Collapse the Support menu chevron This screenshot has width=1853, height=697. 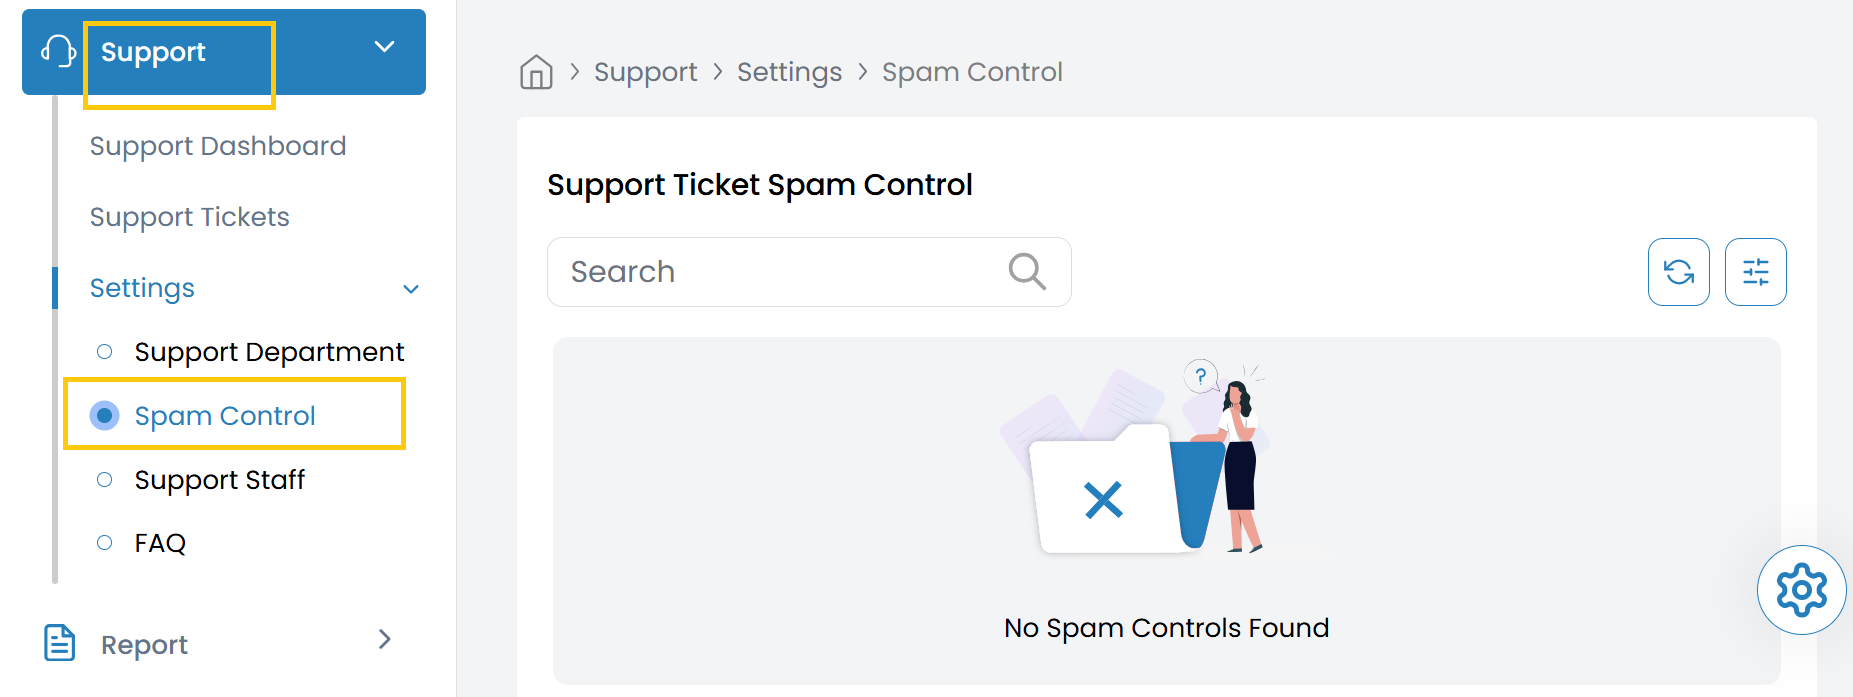coord(384,46)
